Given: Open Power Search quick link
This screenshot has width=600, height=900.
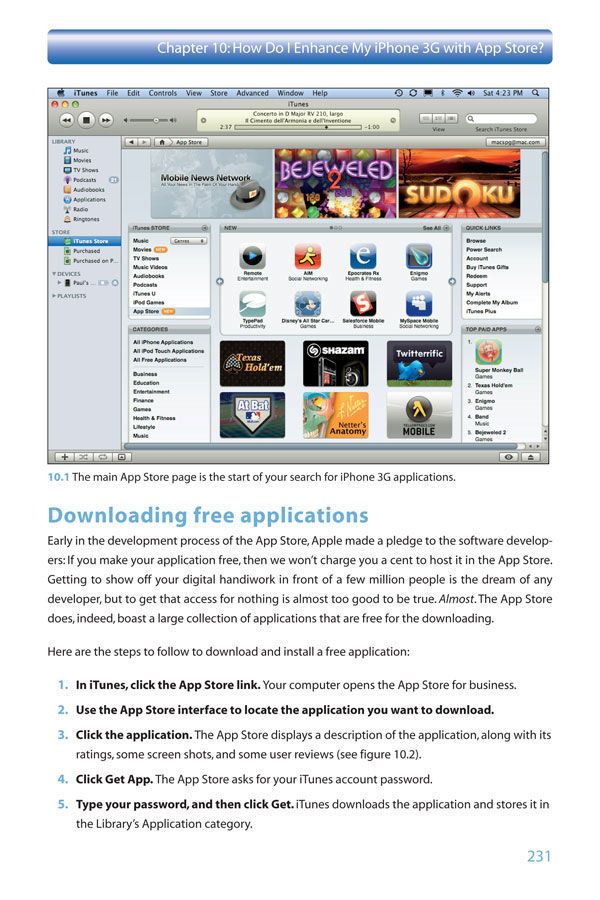Looking at the screenshot, I should pos(483,250).
